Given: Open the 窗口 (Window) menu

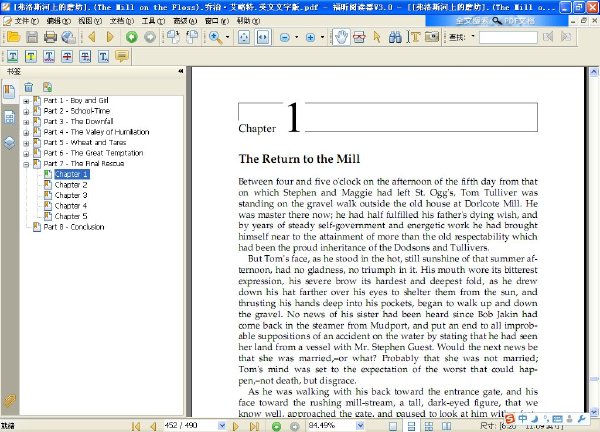Looking at the screenshot, I should (x=217, y=21).
